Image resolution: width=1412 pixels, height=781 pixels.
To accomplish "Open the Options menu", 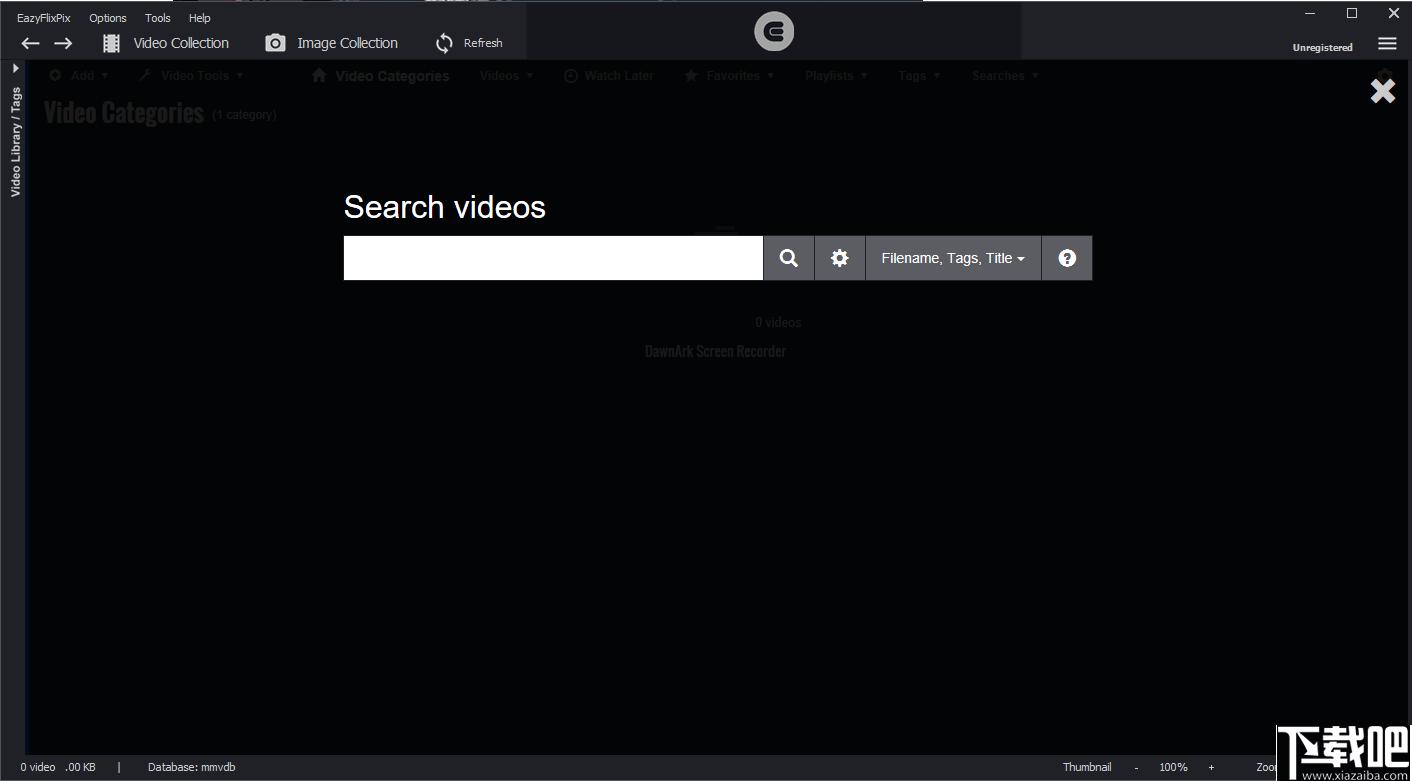I will [x=108, y=18].
